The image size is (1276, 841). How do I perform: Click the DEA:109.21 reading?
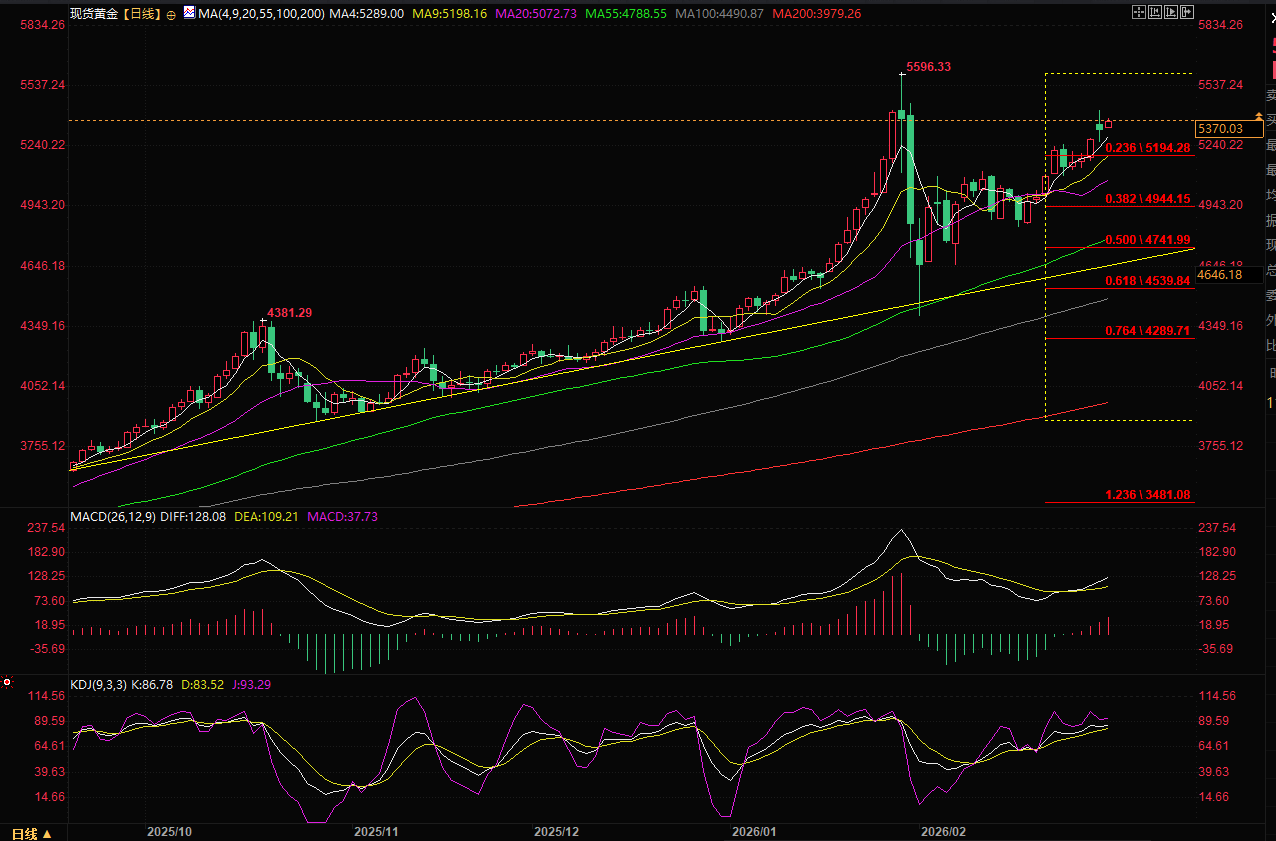267,517
